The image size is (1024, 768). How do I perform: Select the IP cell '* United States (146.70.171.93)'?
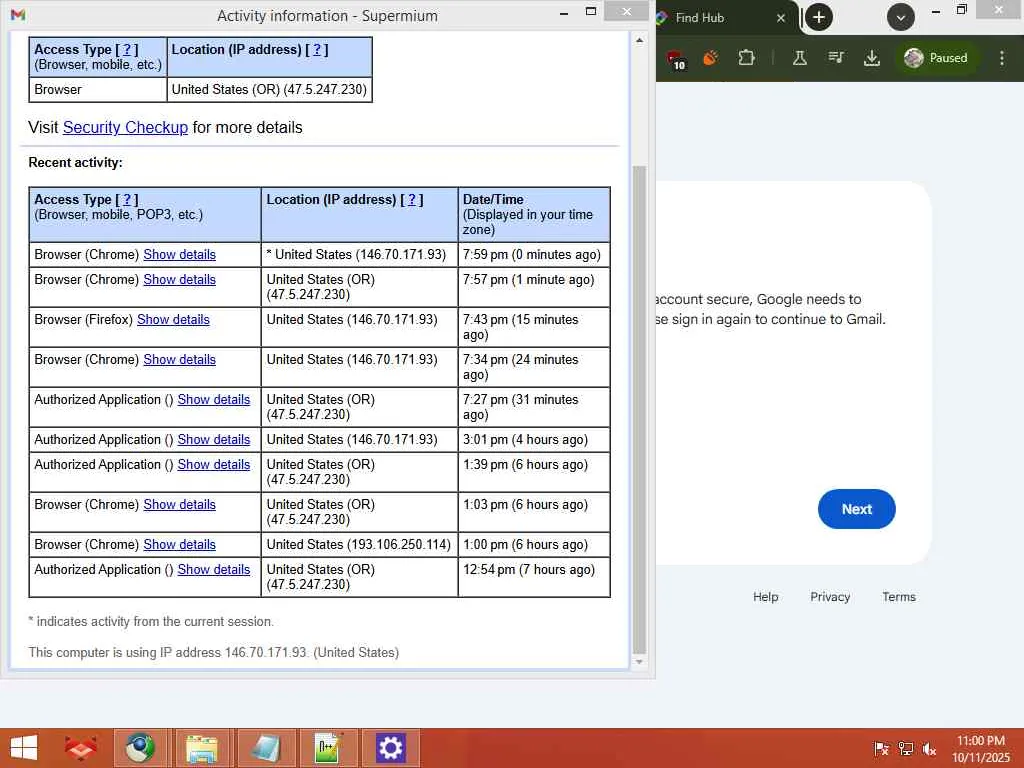coord(359,255)
